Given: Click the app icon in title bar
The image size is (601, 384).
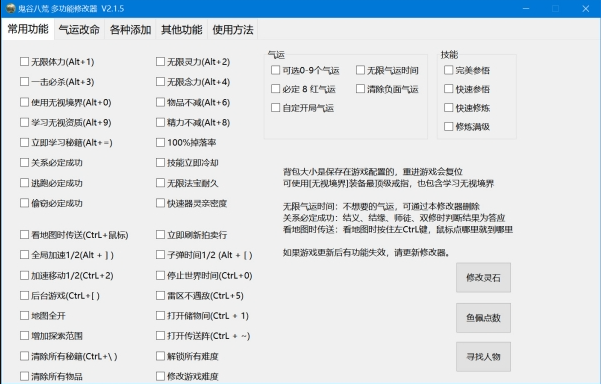Looking at the screenshot, I should tap(10, 8).
